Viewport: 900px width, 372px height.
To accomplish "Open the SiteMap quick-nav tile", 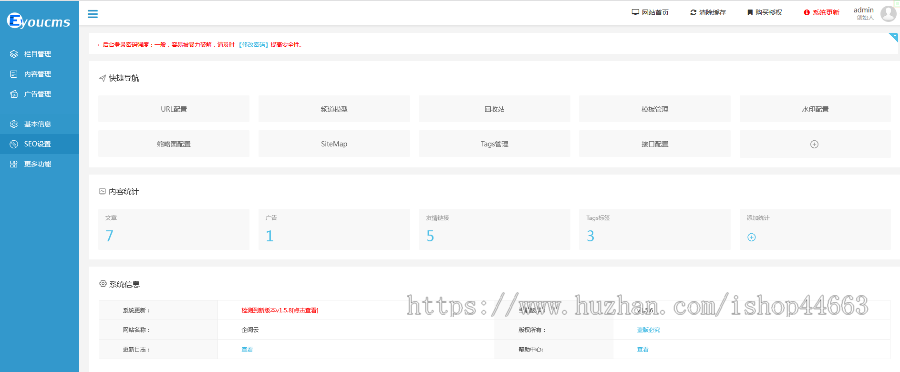I will (x=334, y=144).
